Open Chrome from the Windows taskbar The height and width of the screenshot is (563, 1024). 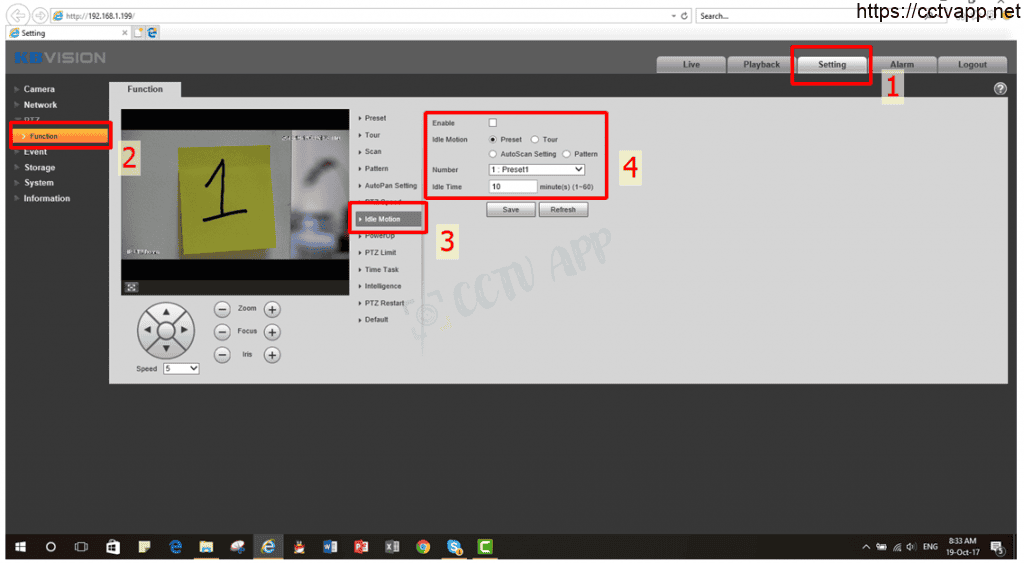pyautogui.click(x=423, y=547)
